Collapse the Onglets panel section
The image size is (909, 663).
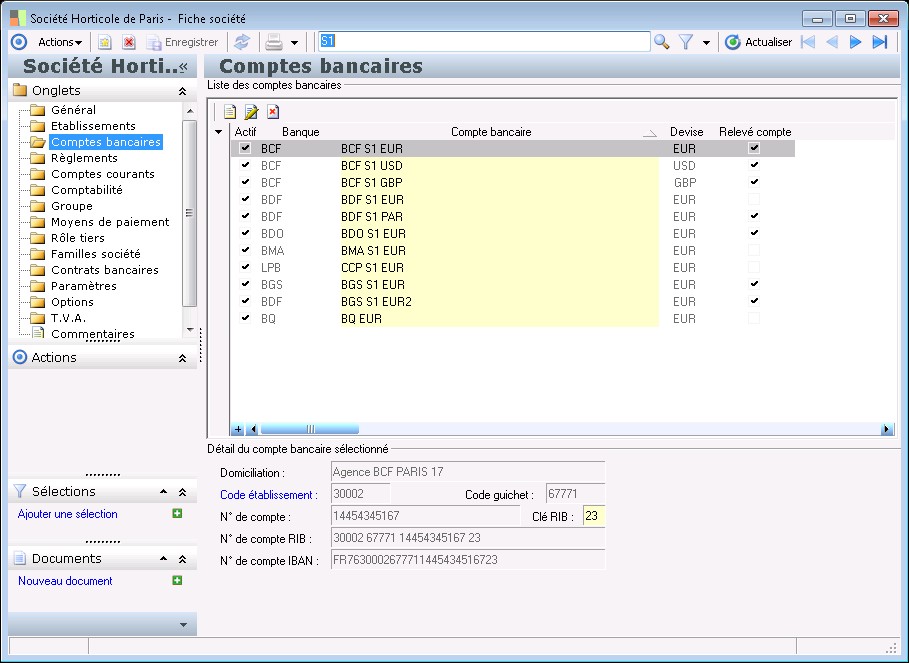point(182,91)
